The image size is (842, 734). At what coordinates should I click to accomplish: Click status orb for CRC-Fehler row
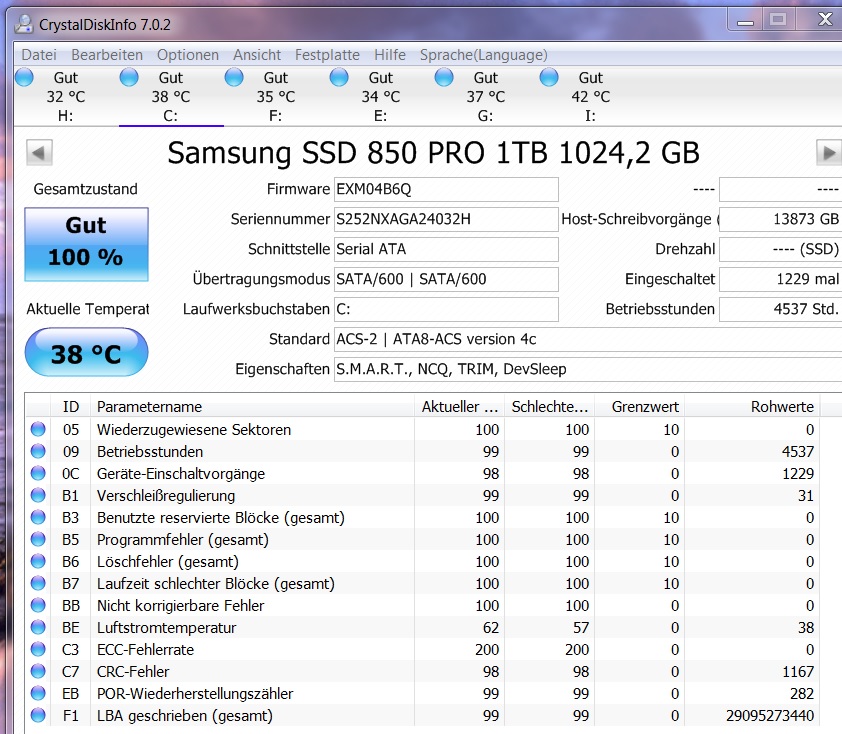38,671
